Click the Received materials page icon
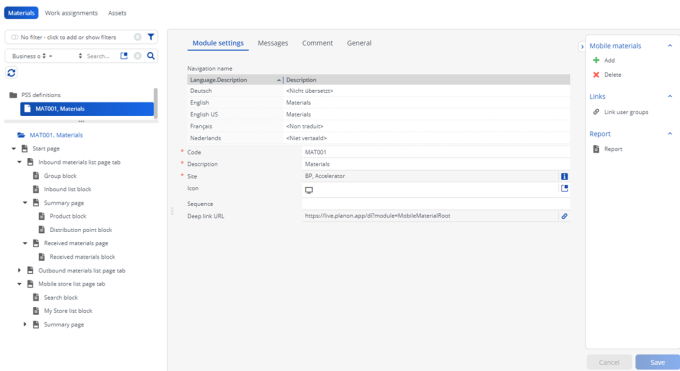The image size is (680, 371). coord(36,243)
